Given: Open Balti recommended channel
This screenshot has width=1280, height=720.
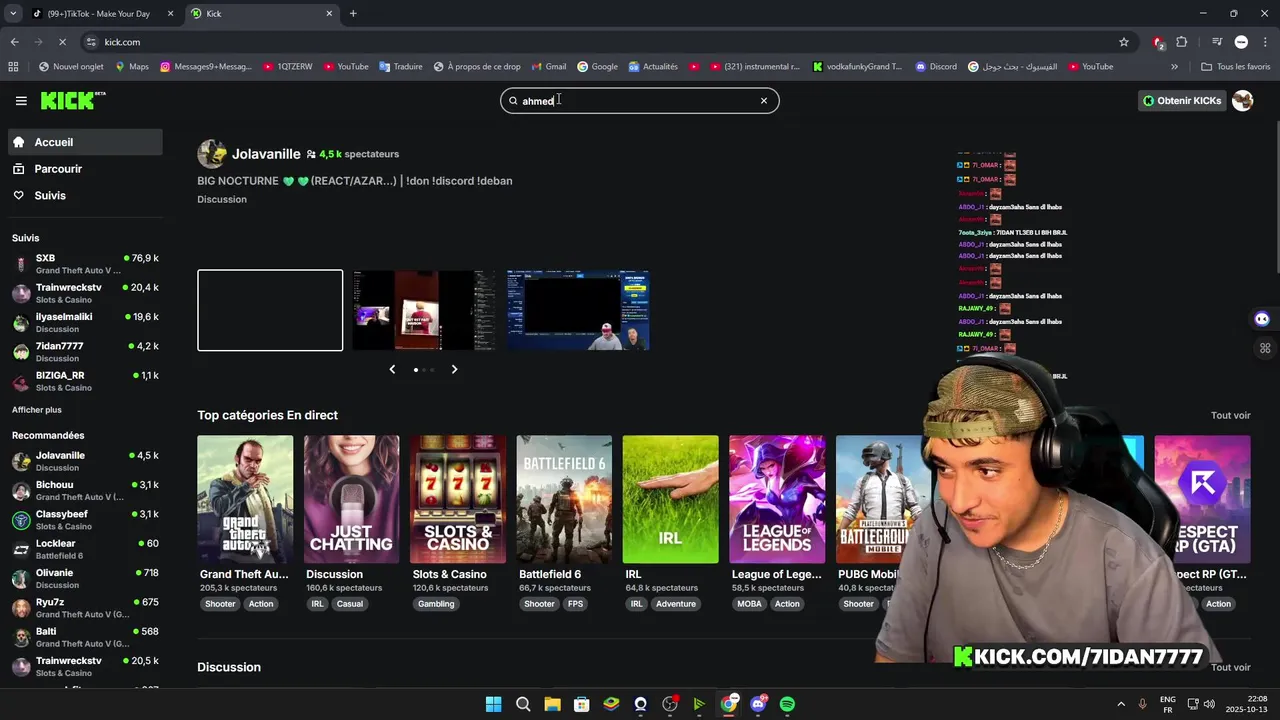Looking at the screenshot, I should (85, 637).
